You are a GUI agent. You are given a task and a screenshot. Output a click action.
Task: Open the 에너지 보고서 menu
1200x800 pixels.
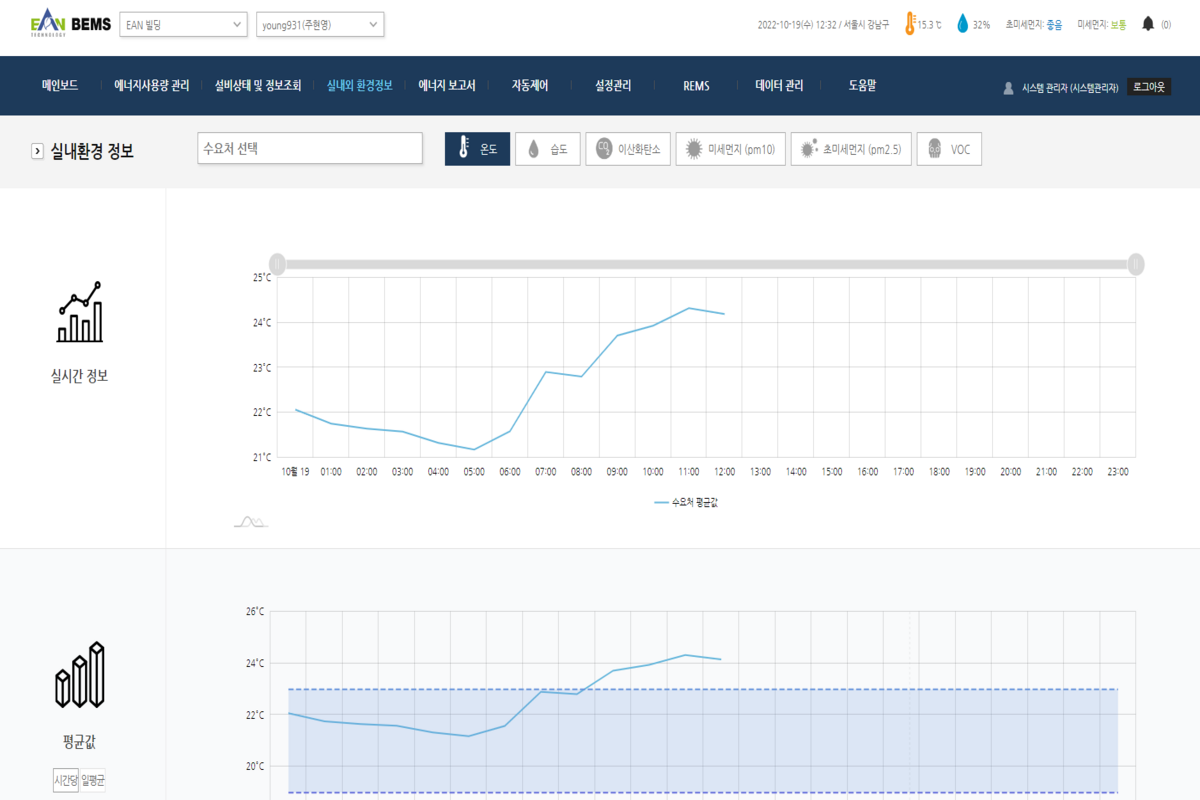pyautogui.click(x=446, y=86)
